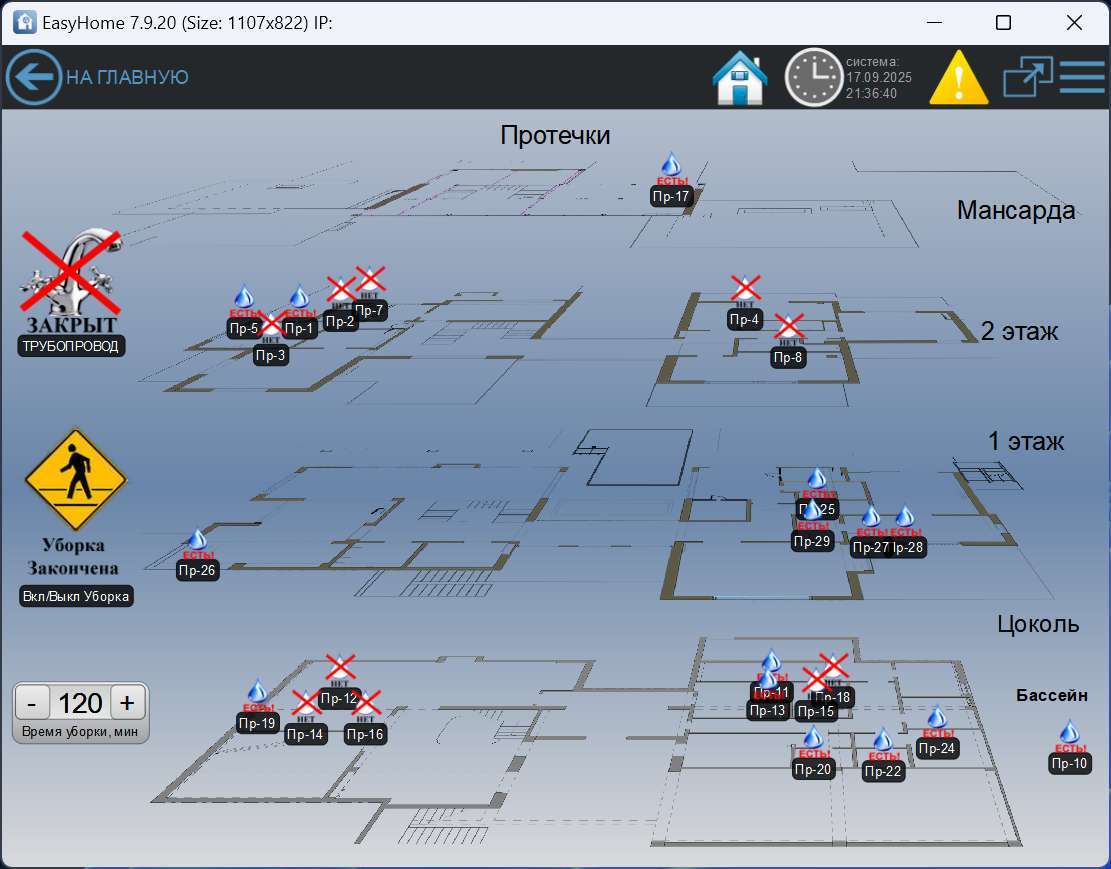Screen dimensions: 1111x869
Task: Decrease cleaning time with minus button
Action: point(32,703)
